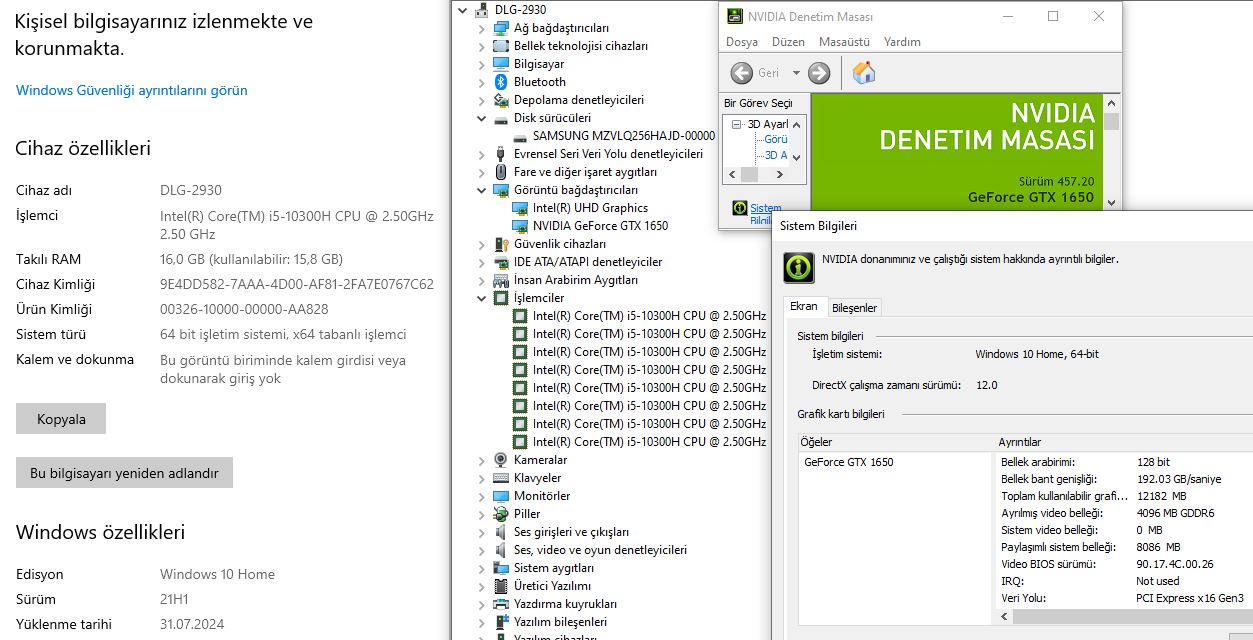This screenshot has height=640, width=1253.
Task: Collapse the Disk sürücüleri node
Action: click(x=481, y=118)
